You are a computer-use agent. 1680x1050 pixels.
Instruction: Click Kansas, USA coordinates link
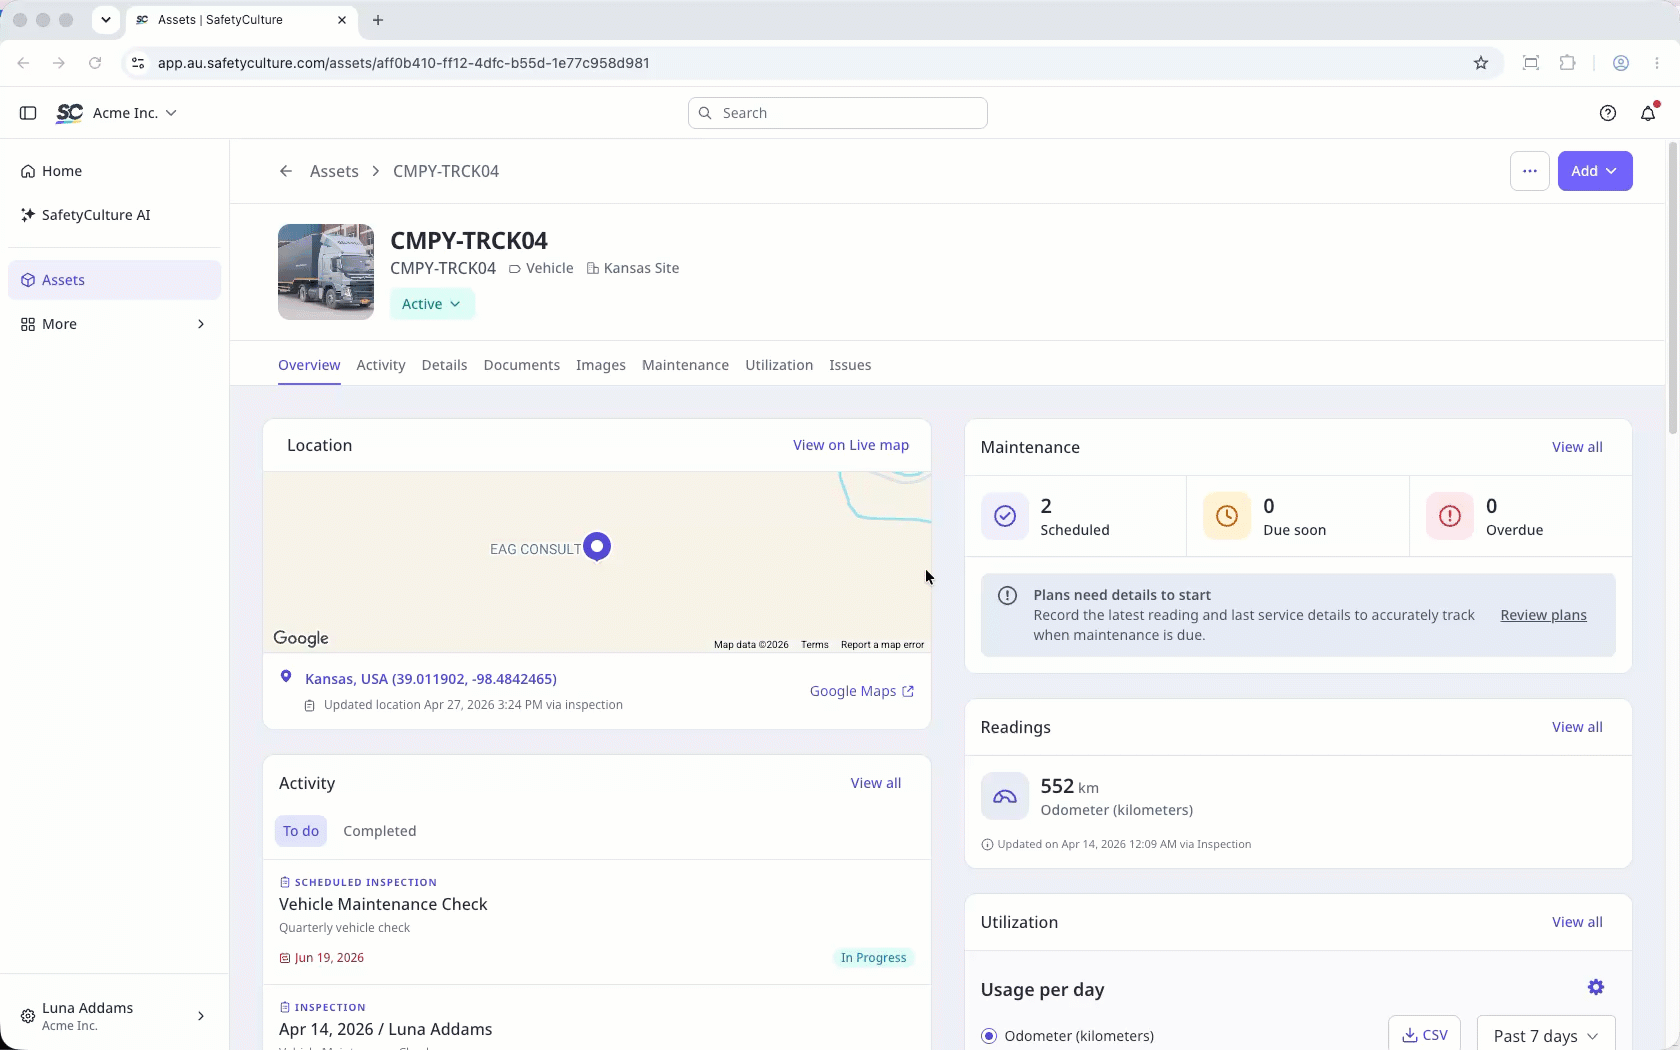click(x=431, y=679)
